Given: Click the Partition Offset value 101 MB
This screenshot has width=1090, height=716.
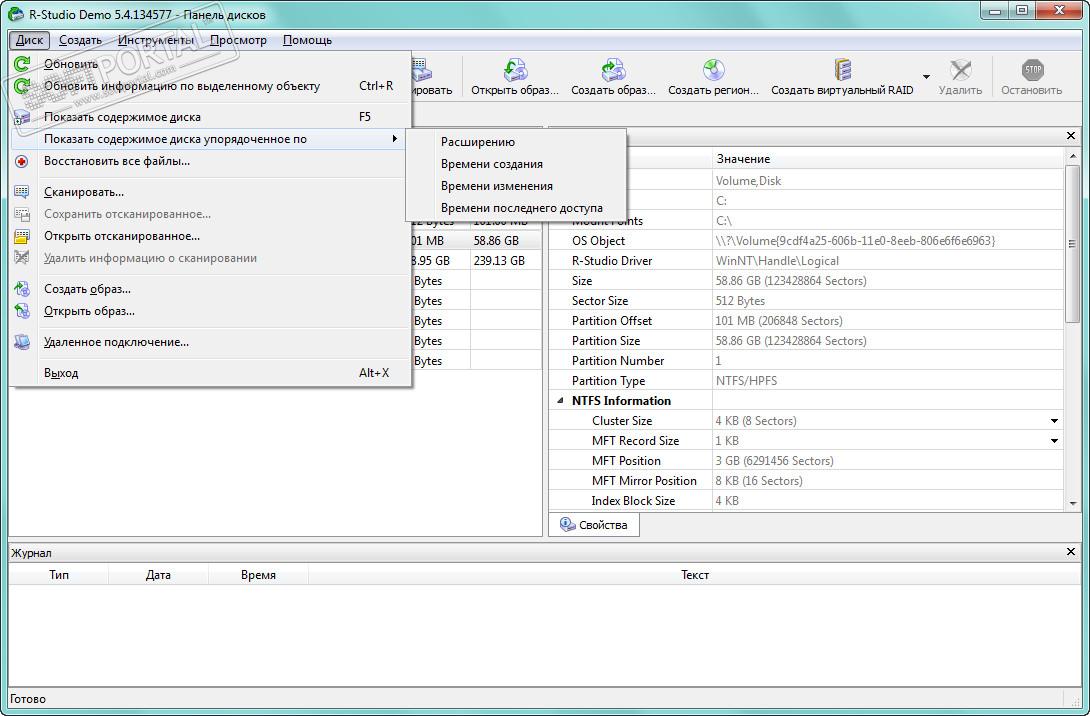Looking at the screenshot, I should (779, 321).
